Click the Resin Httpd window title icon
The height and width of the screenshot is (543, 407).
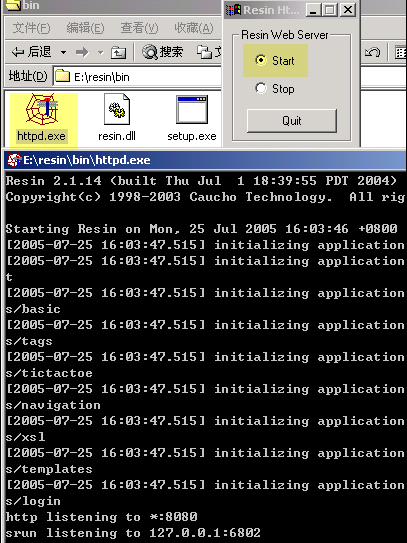[233, 10]
